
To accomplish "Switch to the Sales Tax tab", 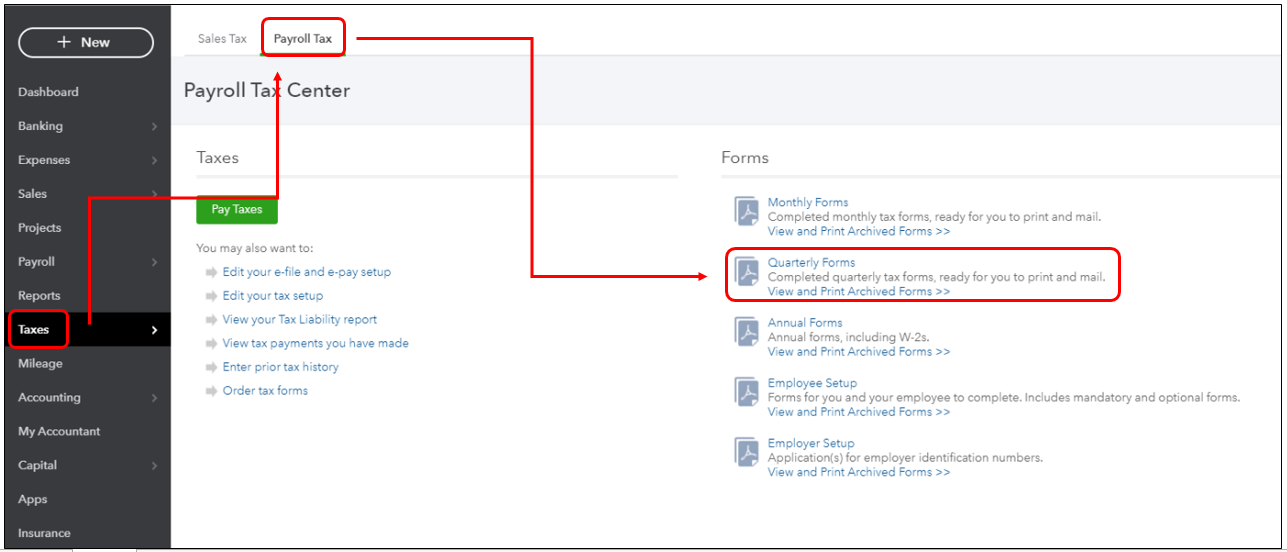I will click(222, 39).
